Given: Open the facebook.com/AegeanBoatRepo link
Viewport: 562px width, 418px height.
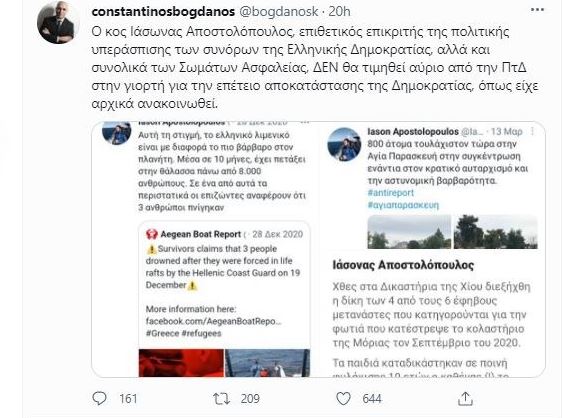Looking at the screenshot, I should click(x=214, y=321).
